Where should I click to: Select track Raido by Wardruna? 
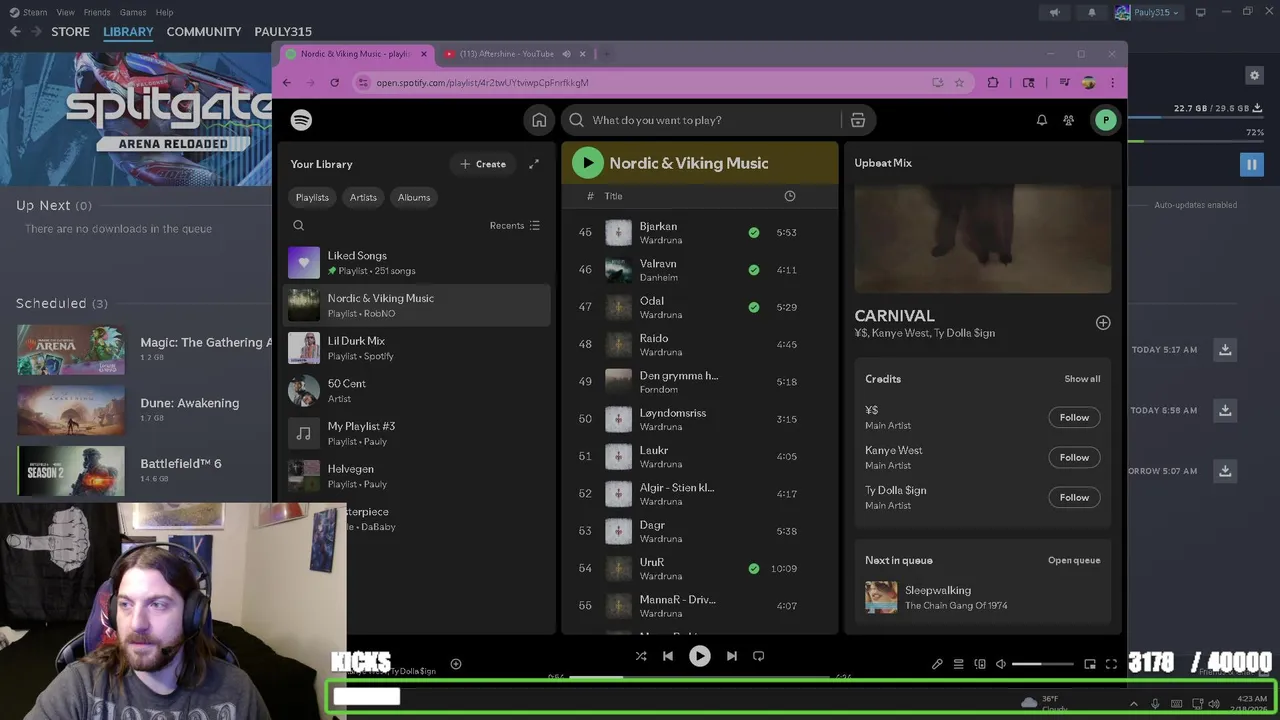point(699,344)
